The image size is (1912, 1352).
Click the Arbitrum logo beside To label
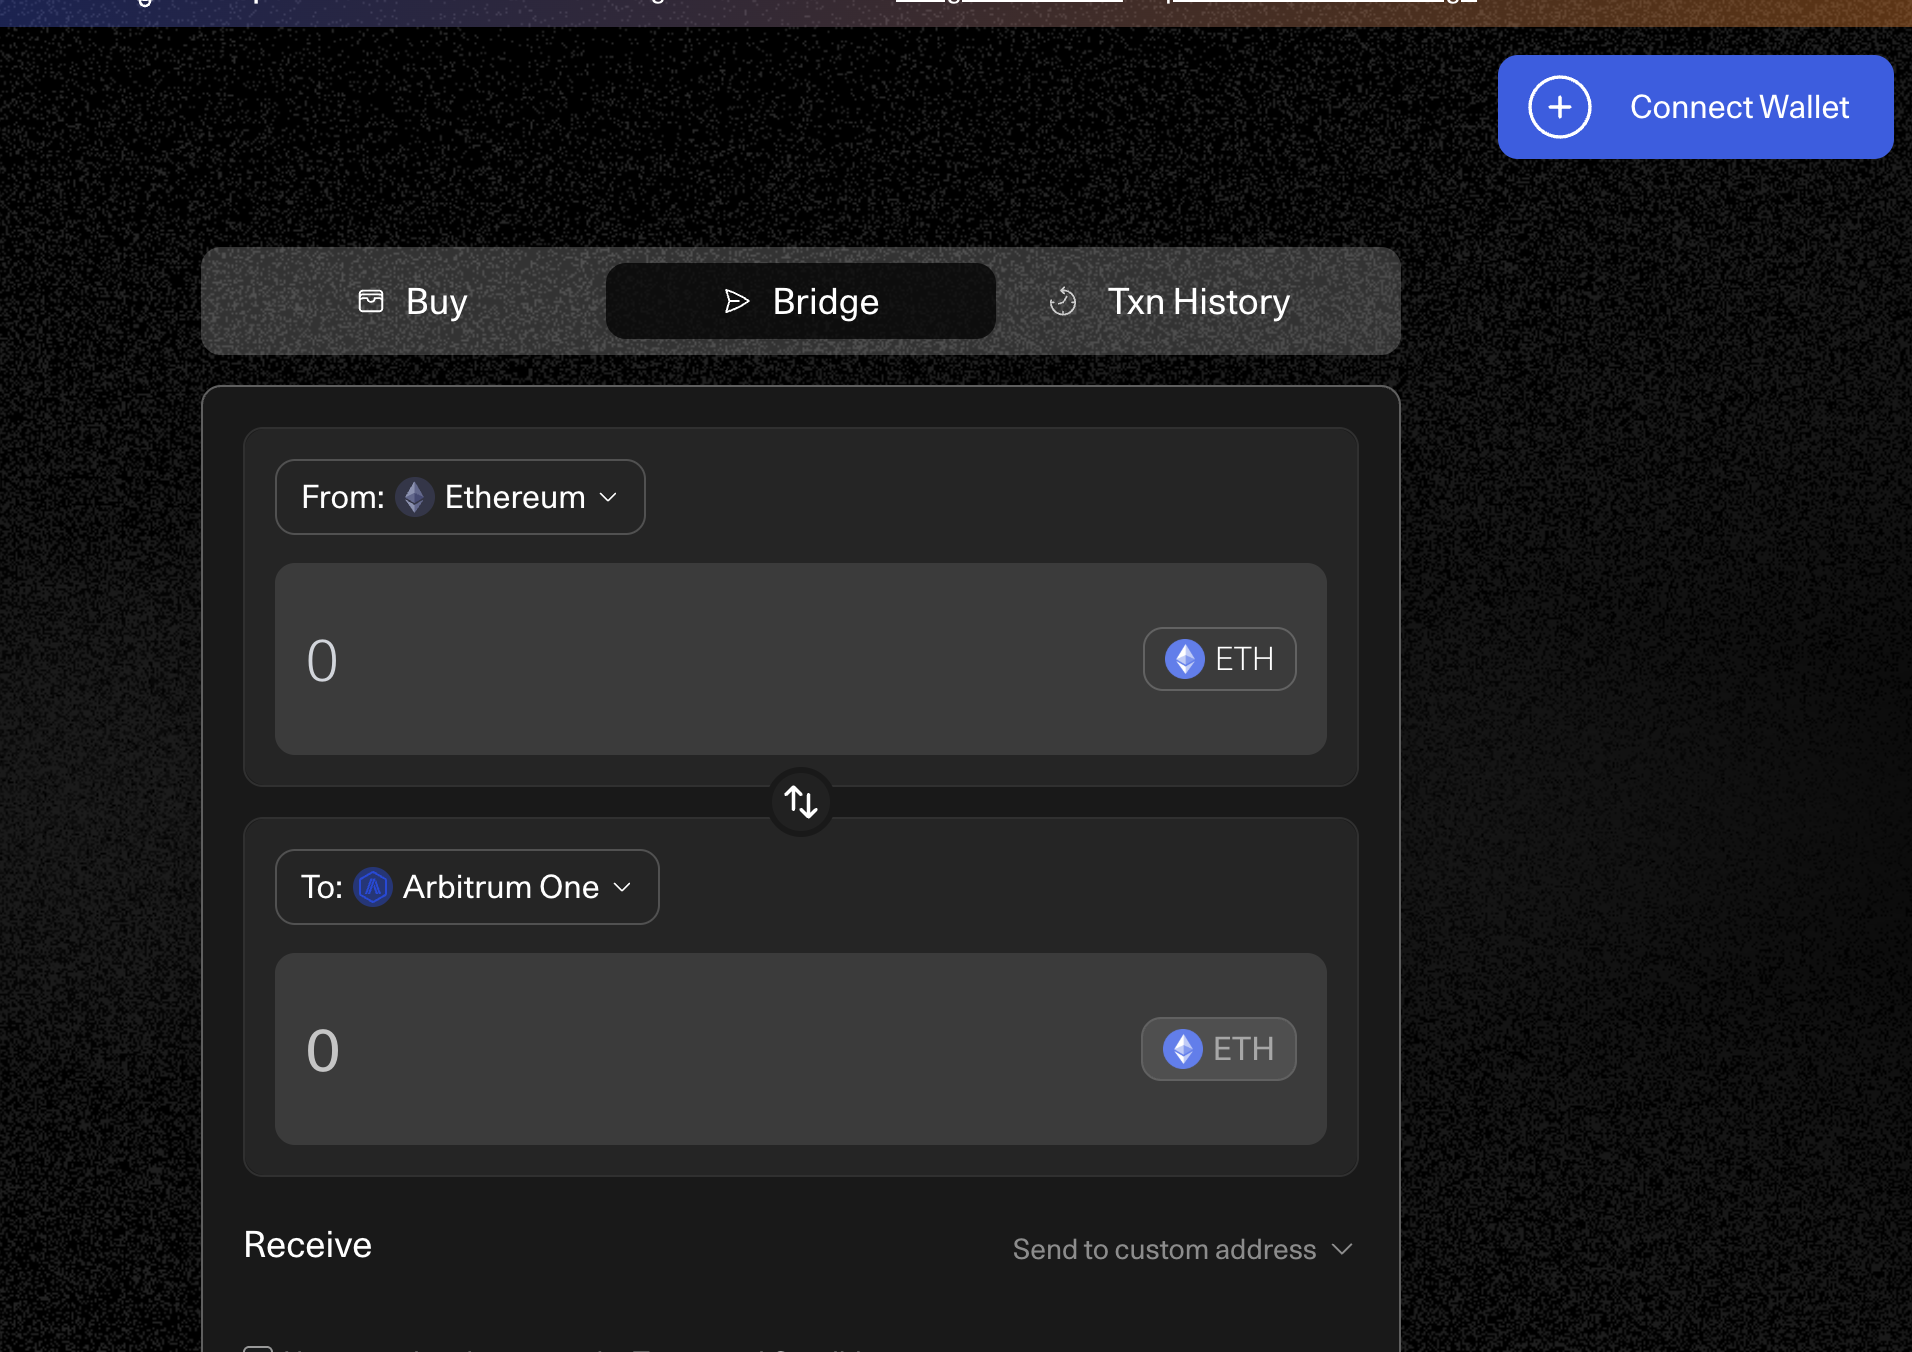point(373,887)
